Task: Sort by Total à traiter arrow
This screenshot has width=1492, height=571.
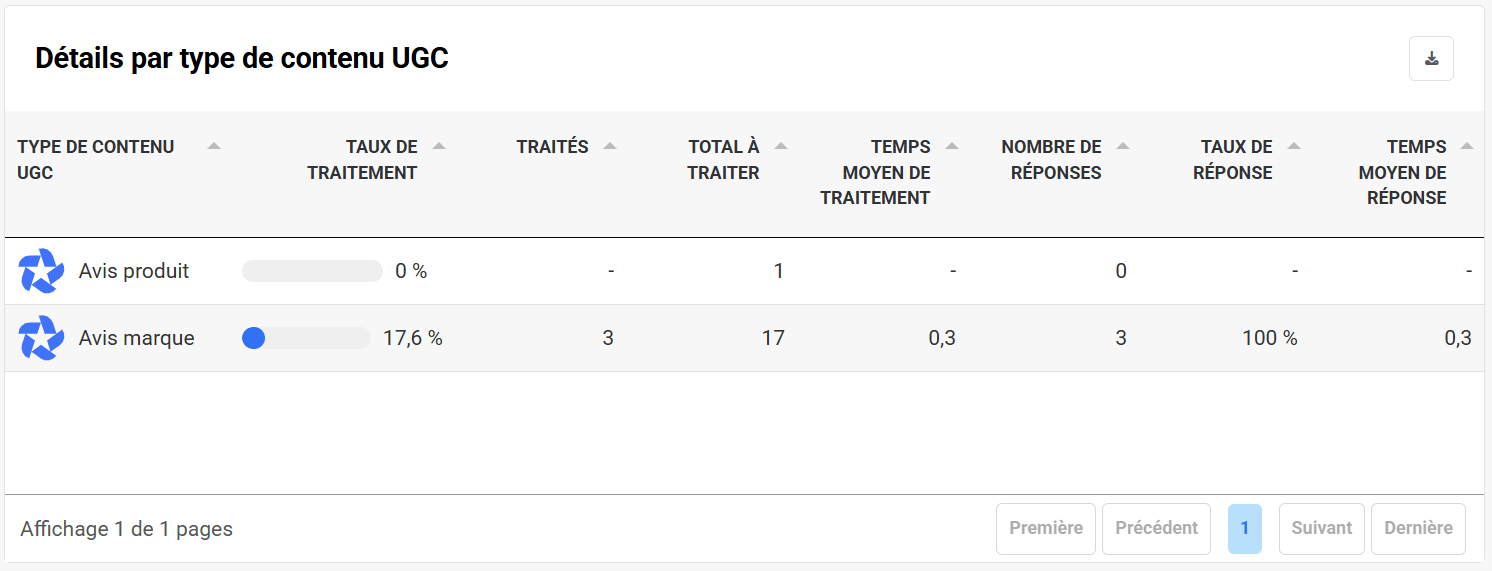Action: click(781, 147)
